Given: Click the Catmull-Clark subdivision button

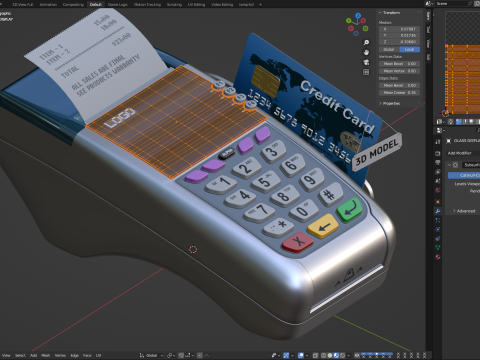Looking at the screenshot, I should (464, 175).
